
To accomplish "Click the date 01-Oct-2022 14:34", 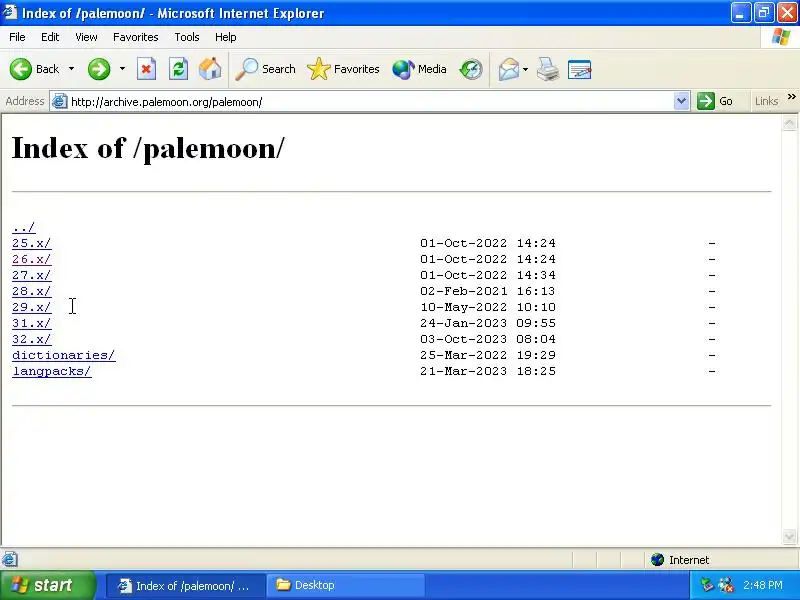I will [488, 276].
